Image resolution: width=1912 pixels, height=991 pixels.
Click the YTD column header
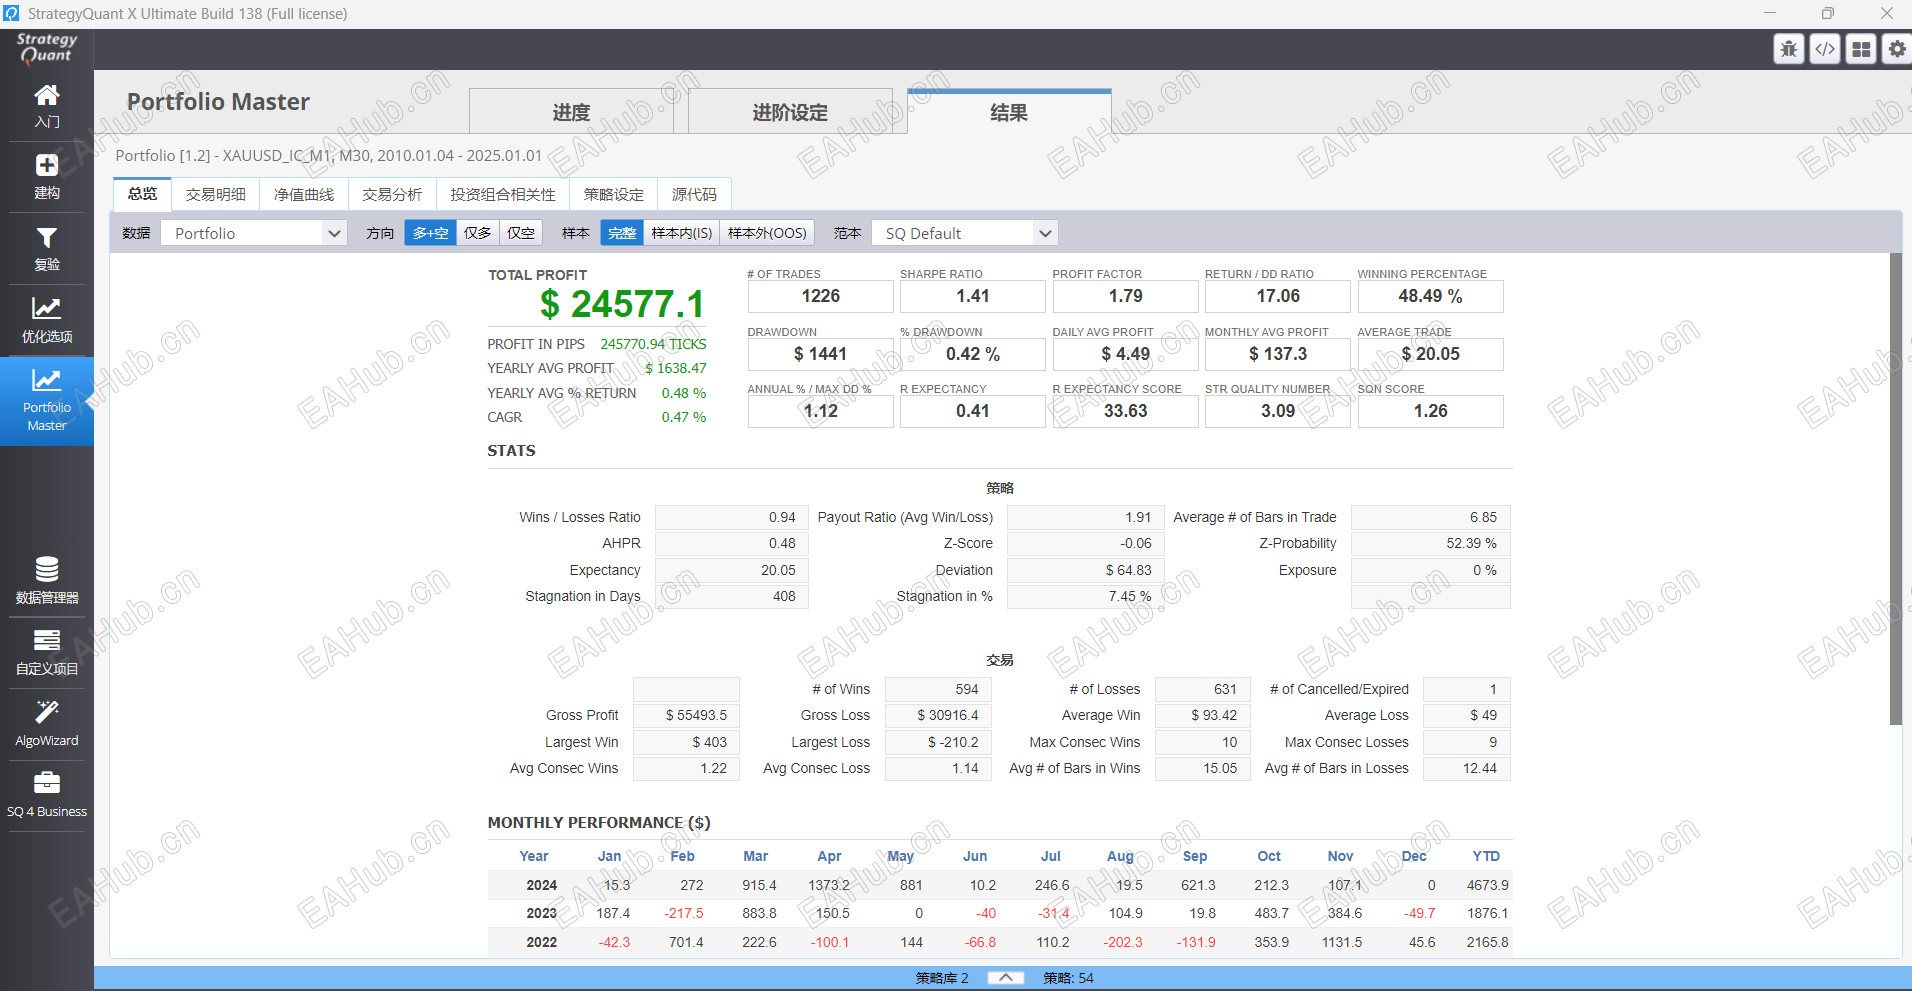point(1486,856)
